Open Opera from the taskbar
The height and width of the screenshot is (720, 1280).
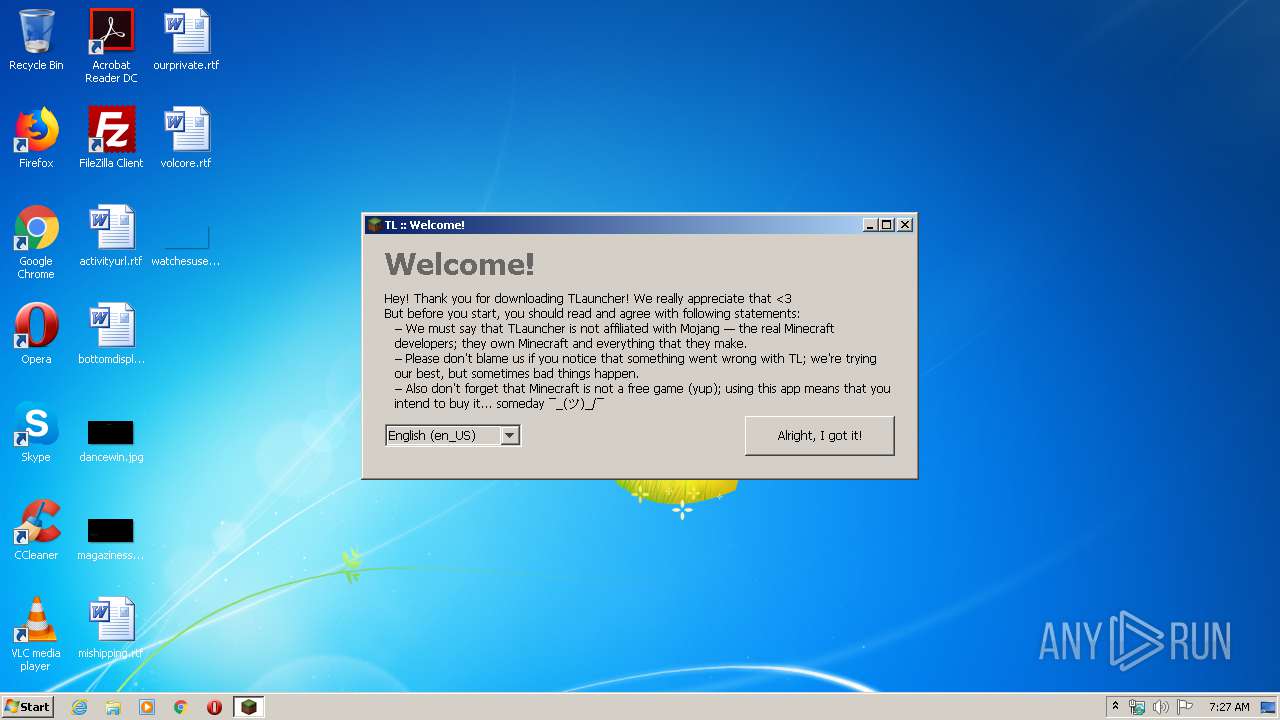(x=214, y=707)
